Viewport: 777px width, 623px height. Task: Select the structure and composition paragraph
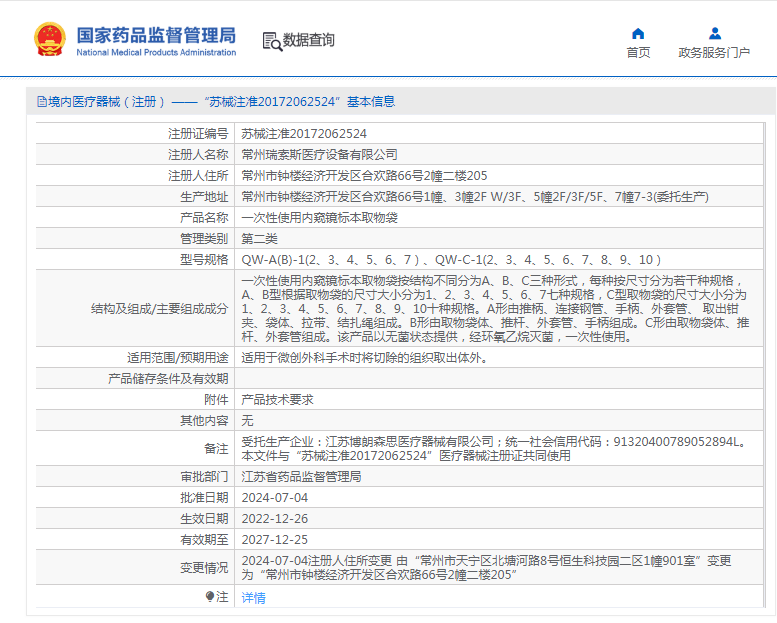tap(496, 308)
